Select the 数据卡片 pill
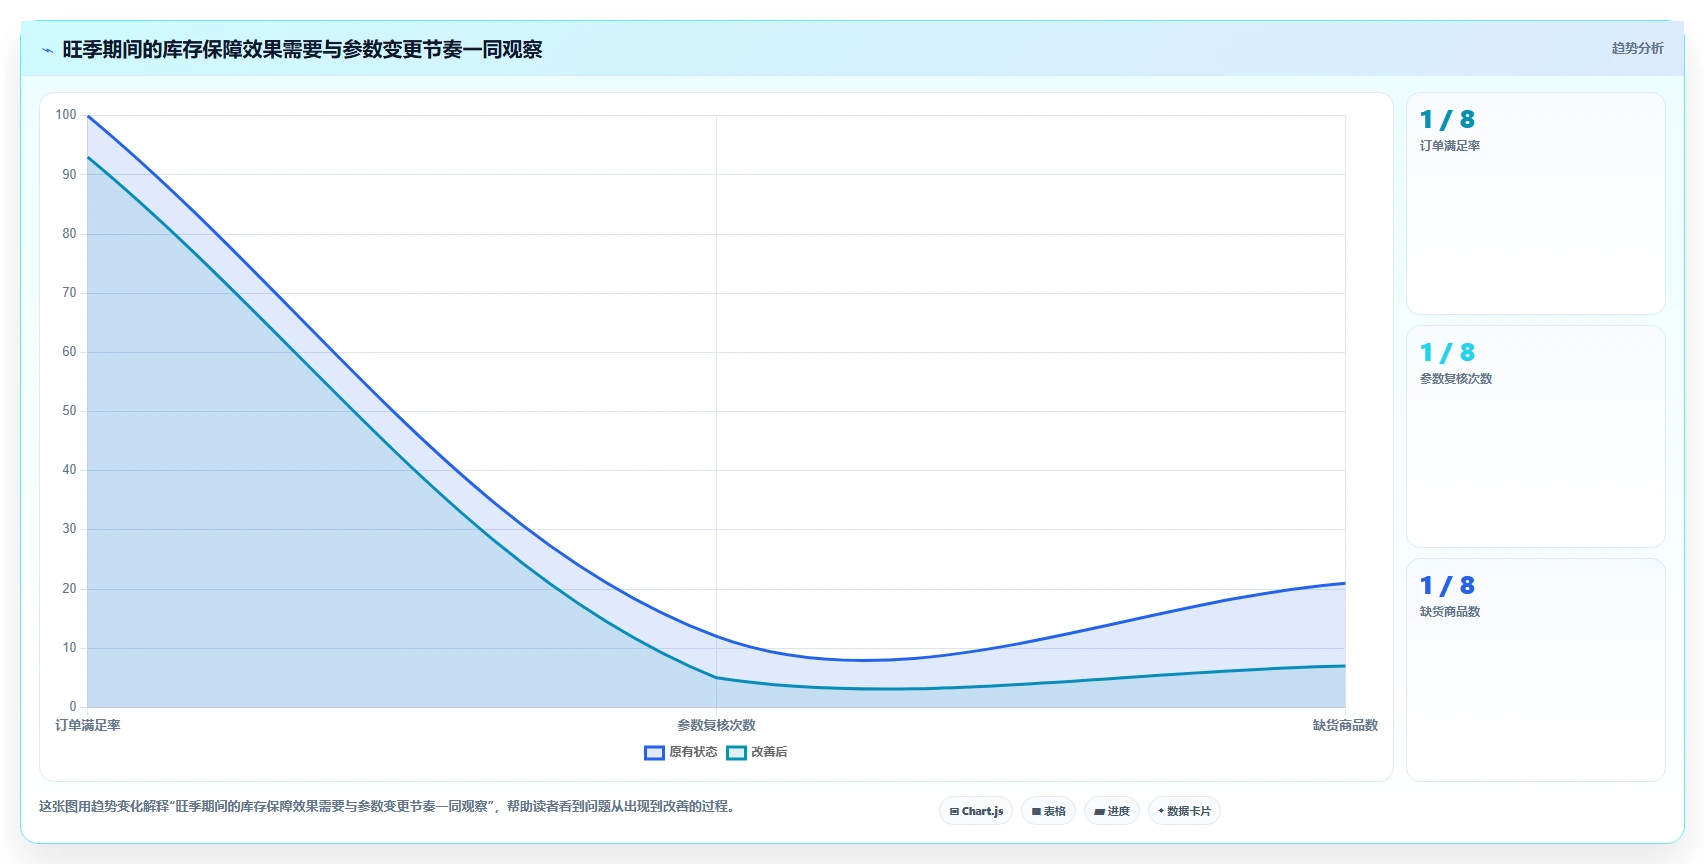The height and width of the screenshot is (864, 1705). point(1184,811)
